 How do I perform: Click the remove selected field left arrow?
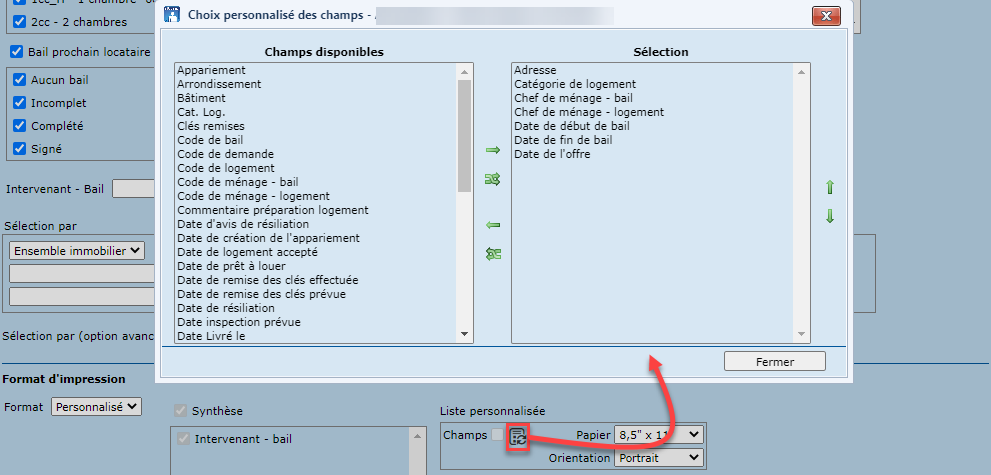click(492, 225)
